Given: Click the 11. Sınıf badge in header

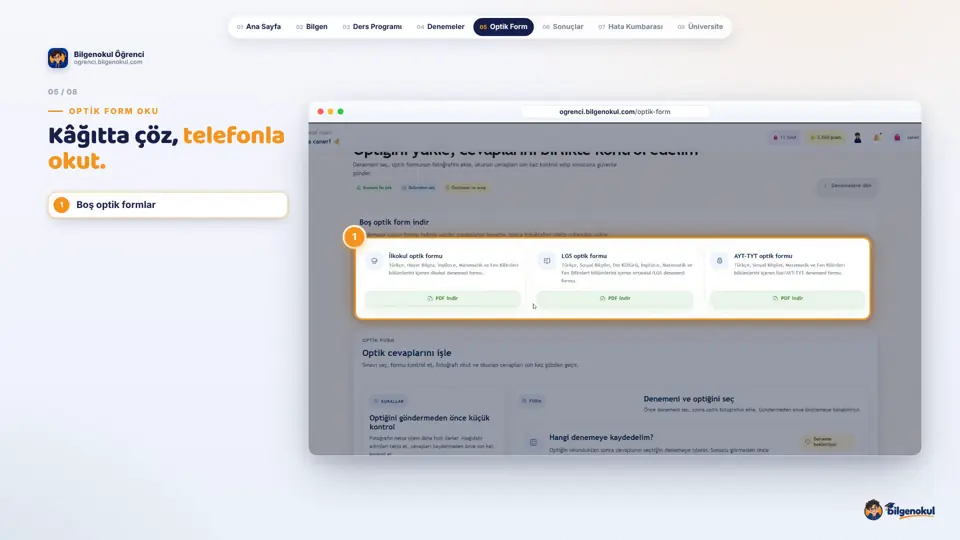Looking at the screenshot, I should 785,138.
